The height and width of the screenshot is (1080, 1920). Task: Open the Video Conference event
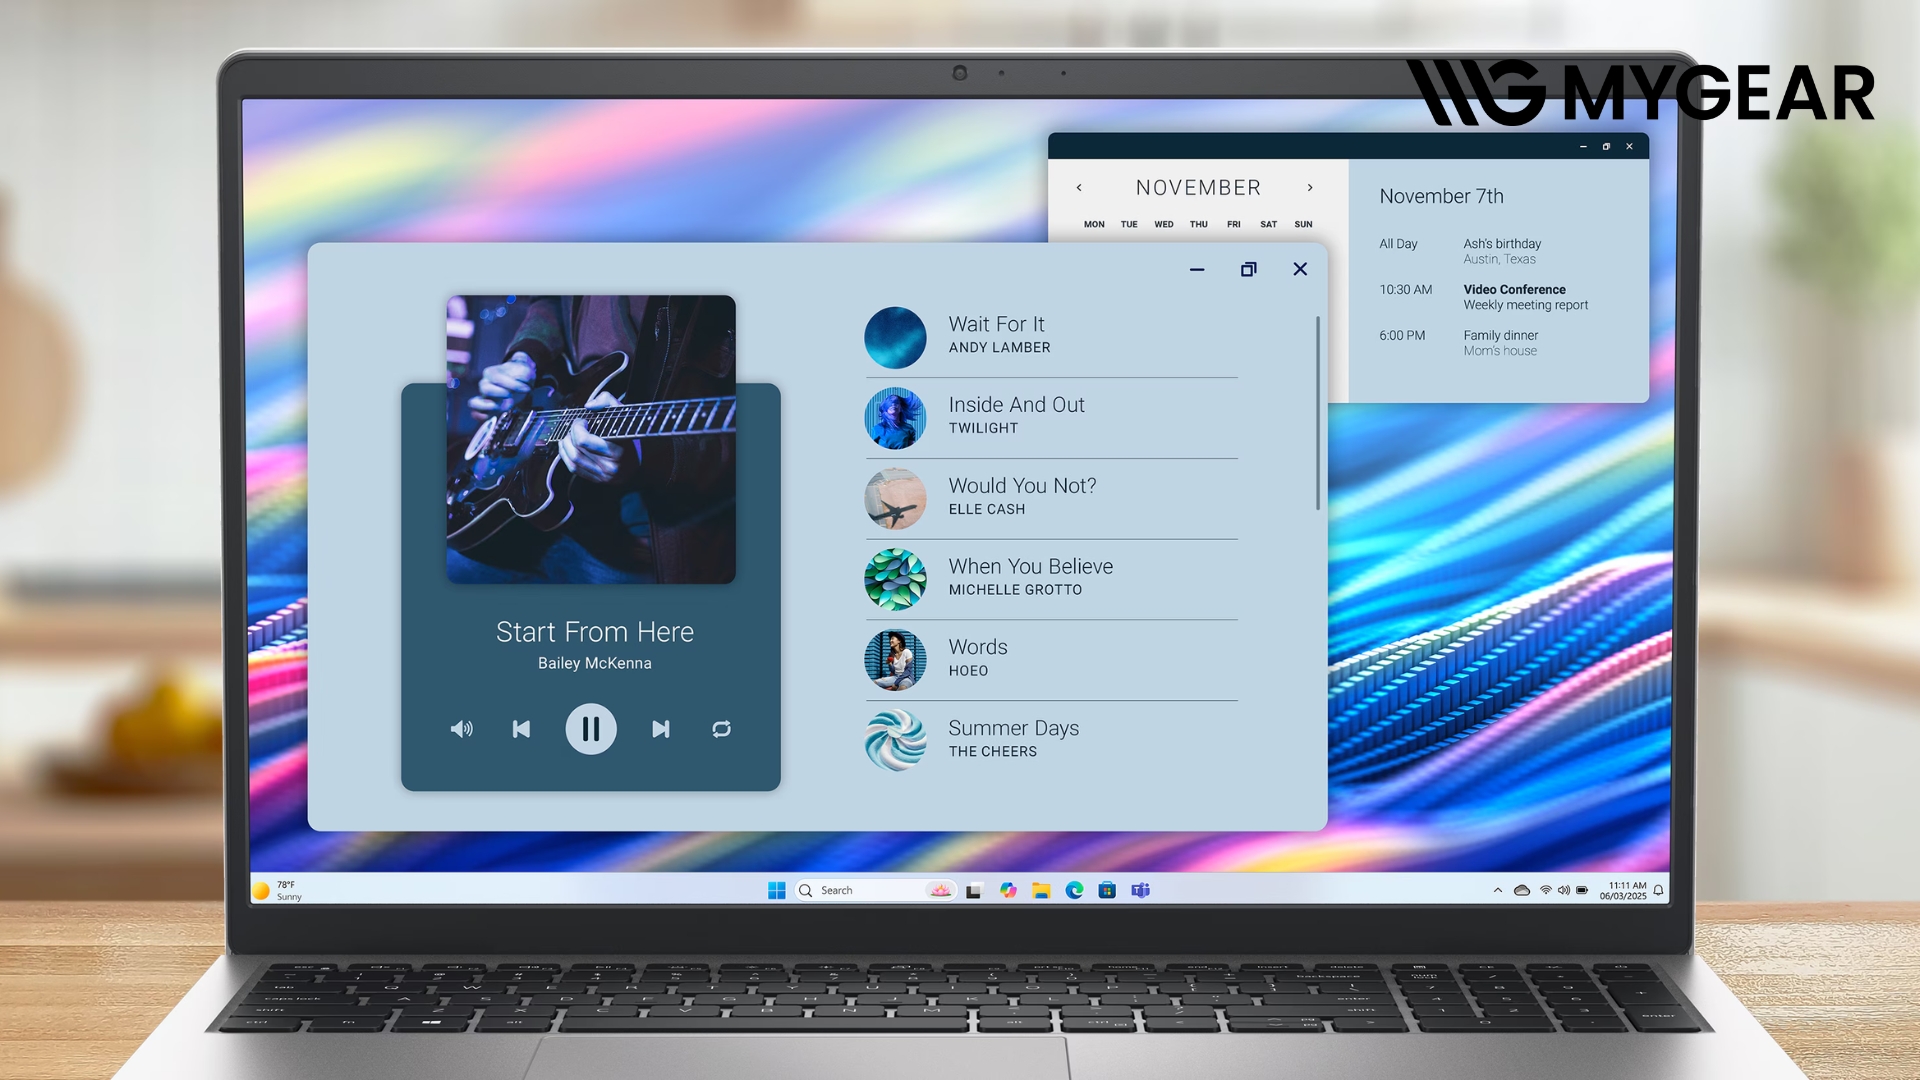point(1525,297)
